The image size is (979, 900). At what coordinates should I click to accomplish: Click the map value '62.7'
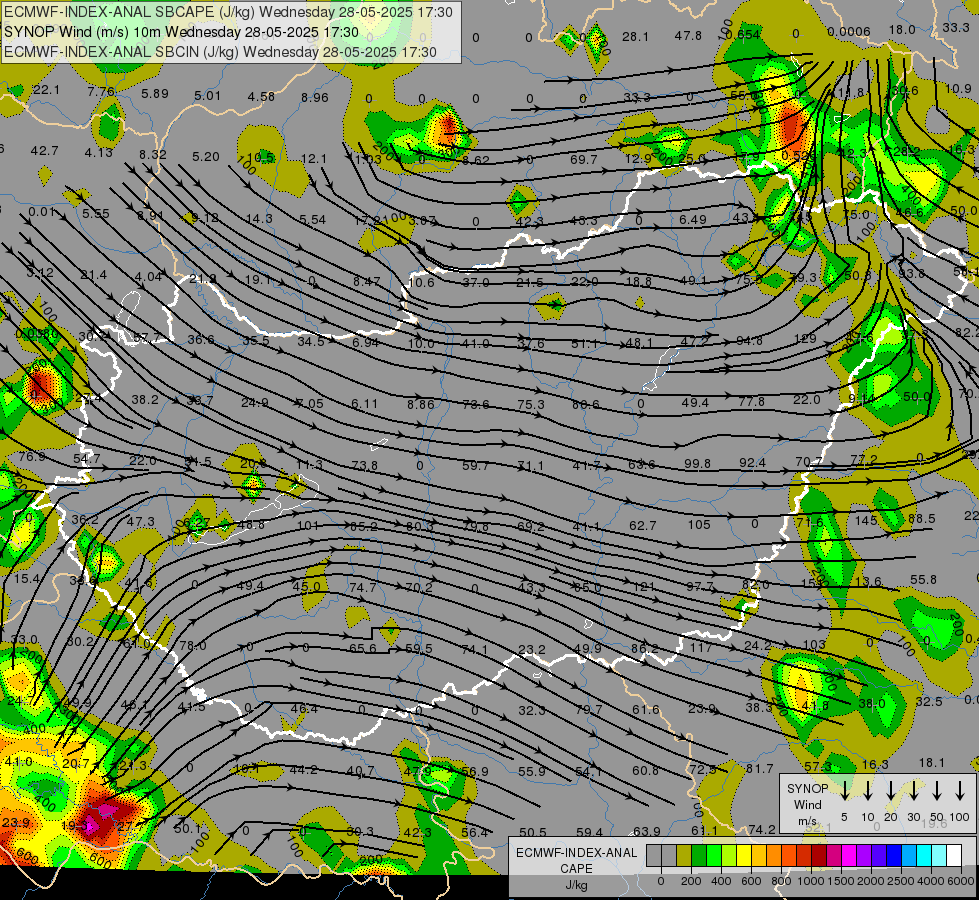tap(642, 526)
